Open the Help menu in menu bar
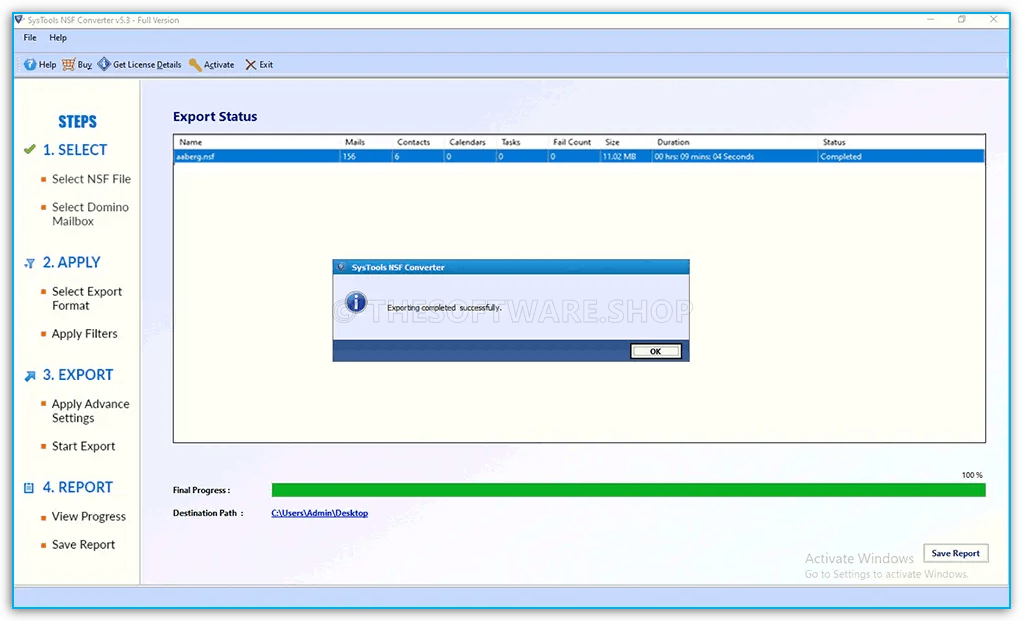The image size is (1023, 621). coord(58,38)
